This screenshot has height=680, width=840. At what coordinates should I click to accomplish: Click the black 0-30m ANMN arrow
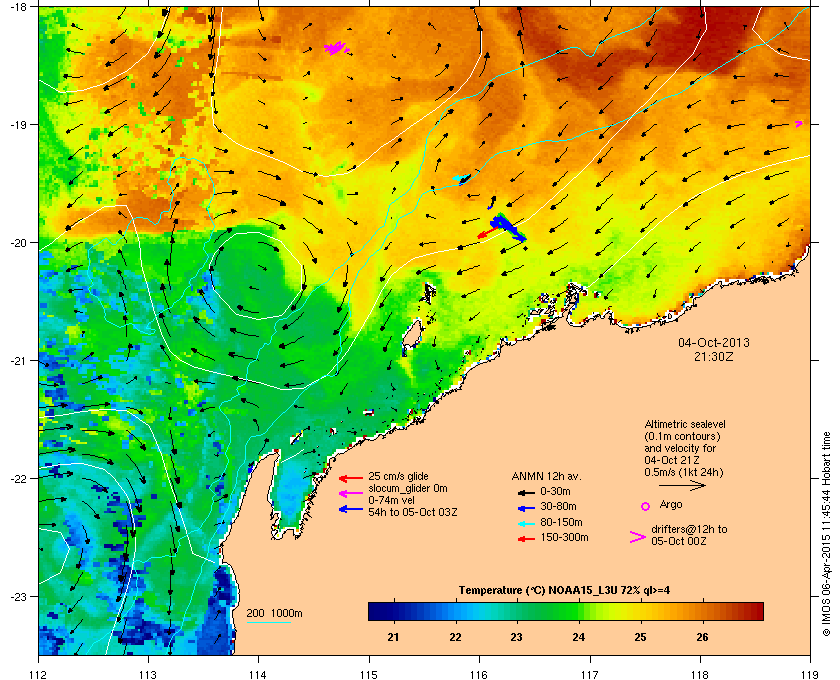point(527,492)
